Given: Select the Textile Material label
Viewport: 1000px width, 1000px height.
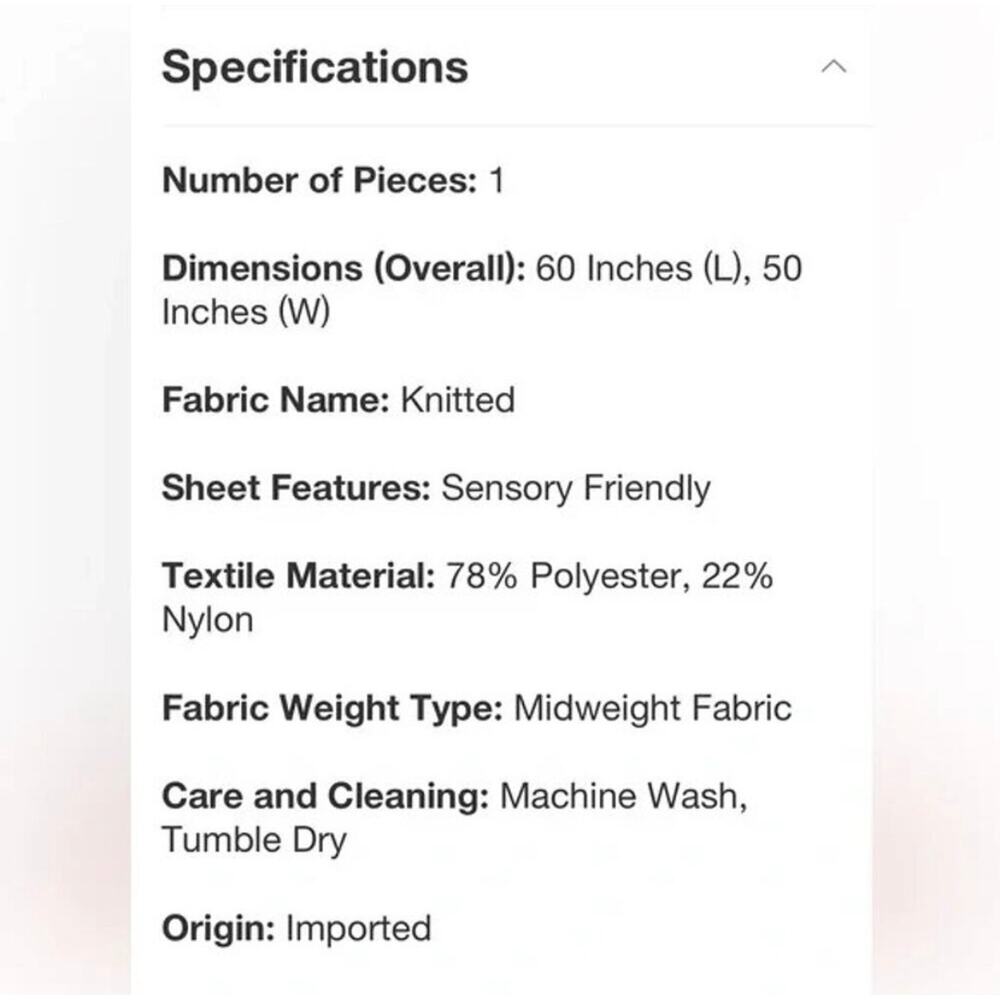Looking at the screenshot, I should [x=298, y=575].
